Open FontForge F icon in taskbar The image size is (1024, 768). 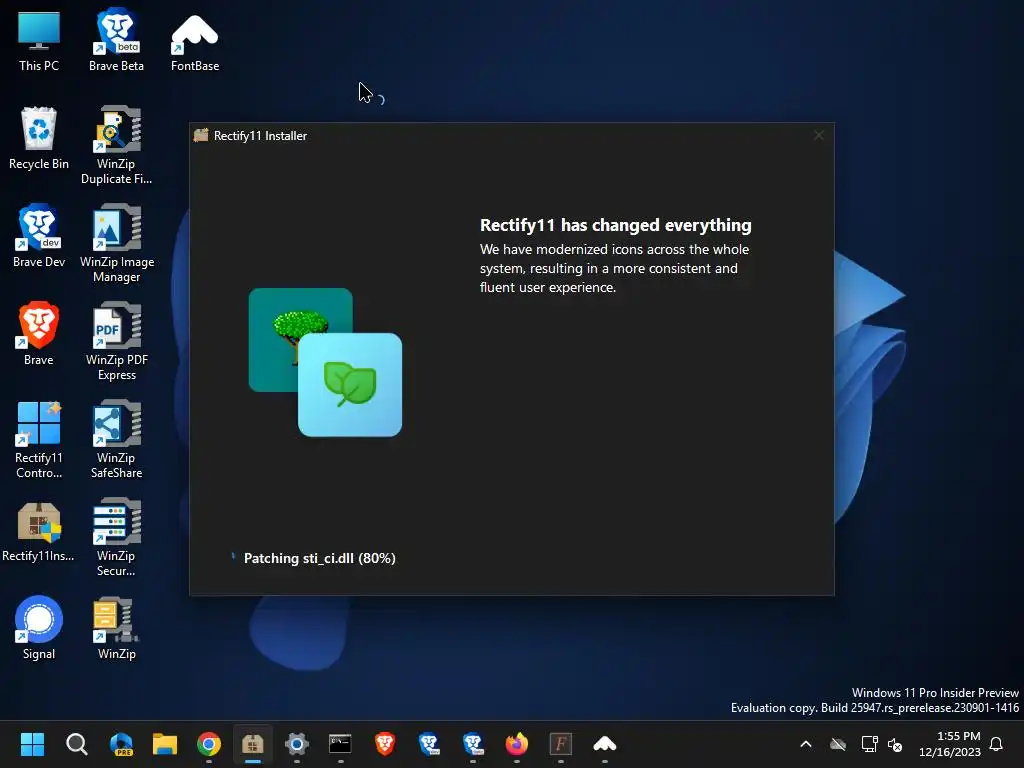coord(560,744)
